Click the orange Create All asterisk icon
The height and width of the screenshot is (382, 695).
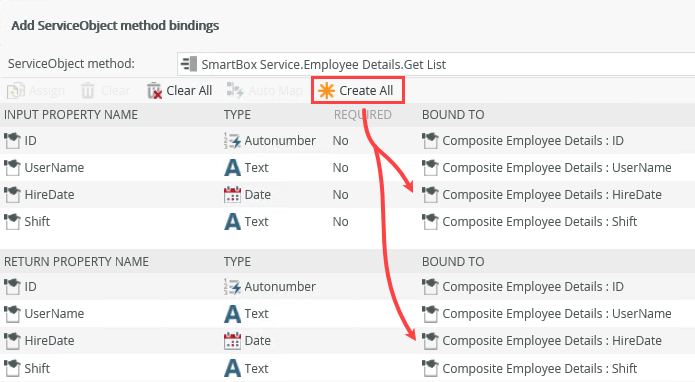tap(327, 90)
